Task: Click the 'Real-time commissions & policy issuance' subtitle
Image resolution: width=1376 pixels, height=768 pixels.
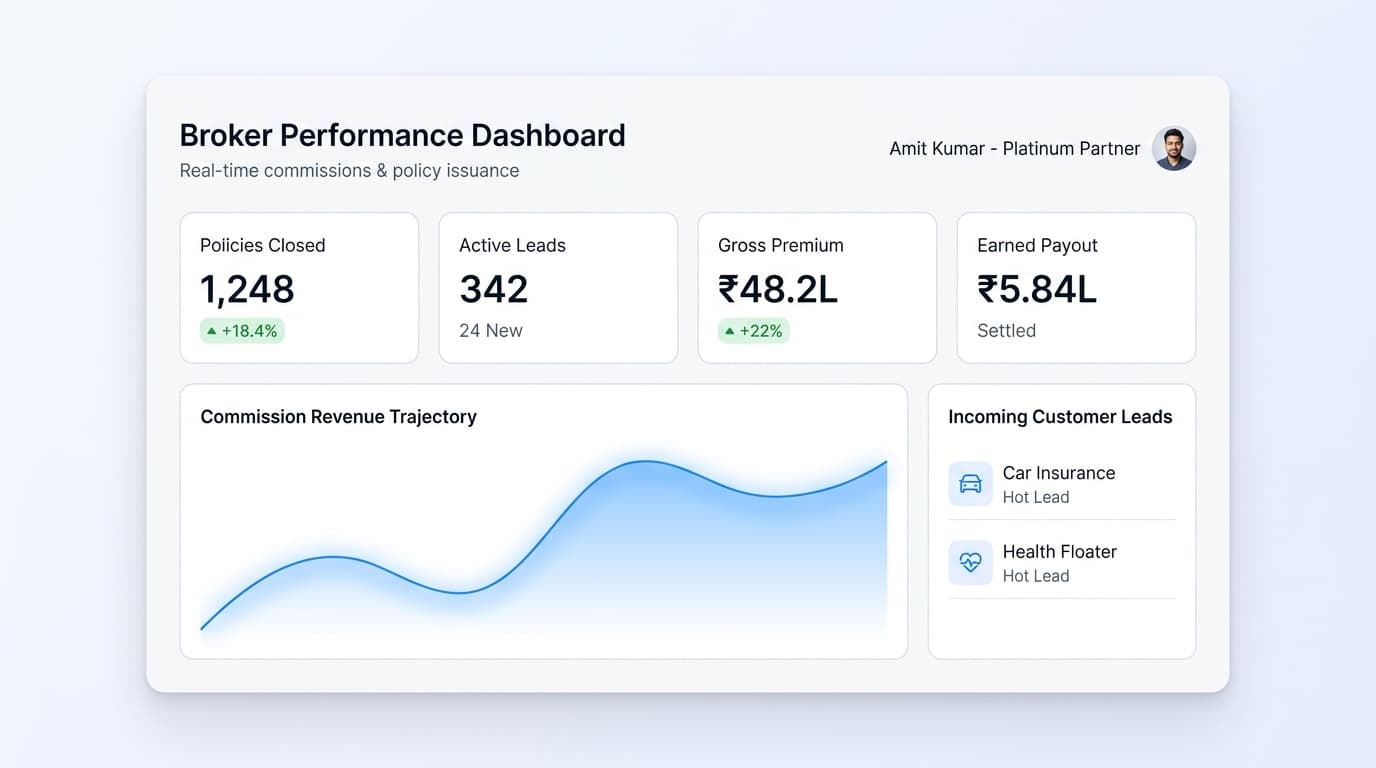Action: (349, 171)
